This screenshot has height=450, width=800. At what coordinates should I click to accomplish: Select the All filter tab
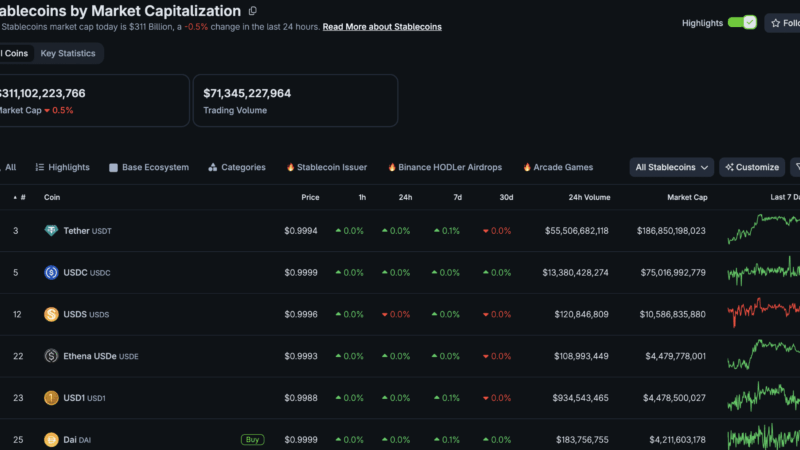point(9,167)
